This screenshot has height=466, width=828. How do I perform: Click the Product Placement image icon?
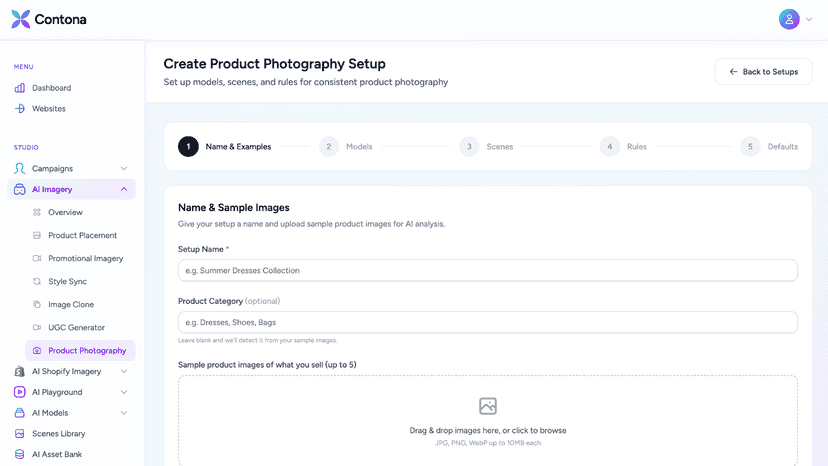click(37, 235)
